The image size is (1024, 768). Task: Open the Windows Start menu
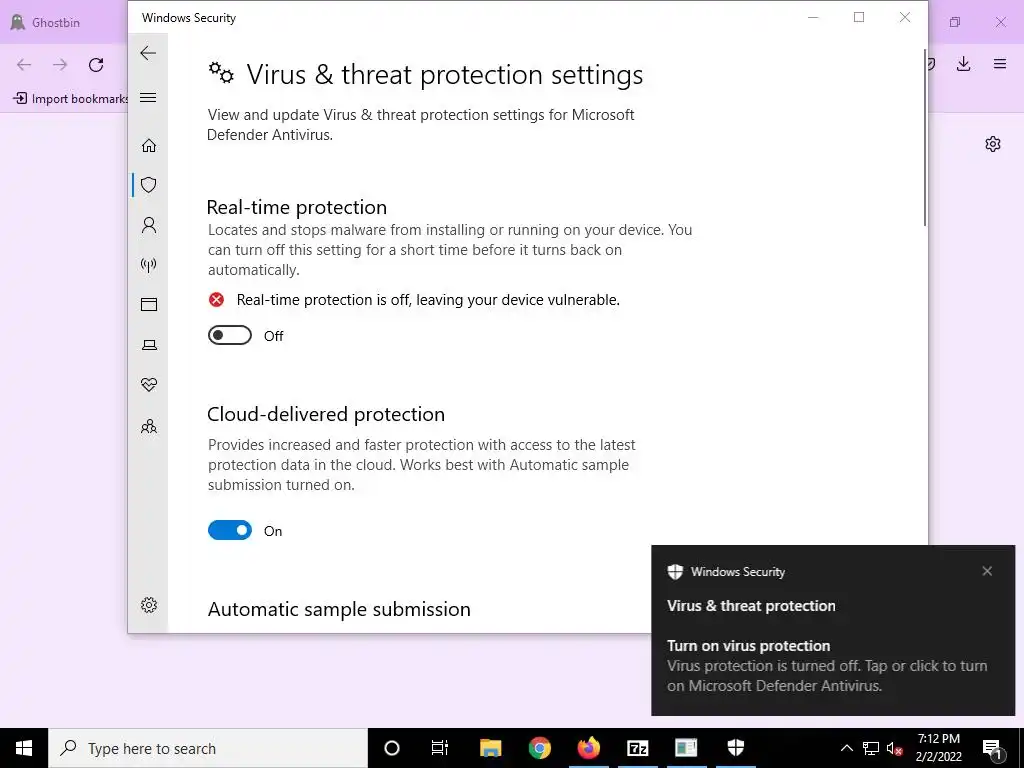pos(24,748)
